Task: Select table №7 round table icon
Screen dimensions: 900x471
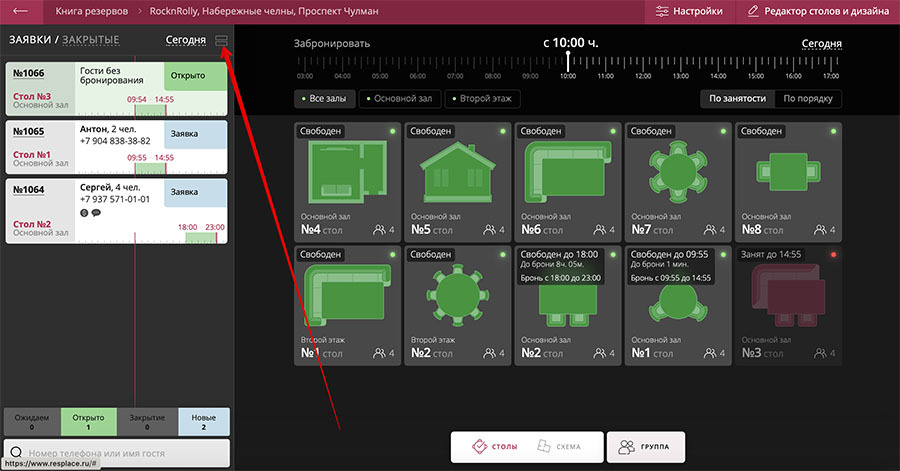Action: [678, 172]
